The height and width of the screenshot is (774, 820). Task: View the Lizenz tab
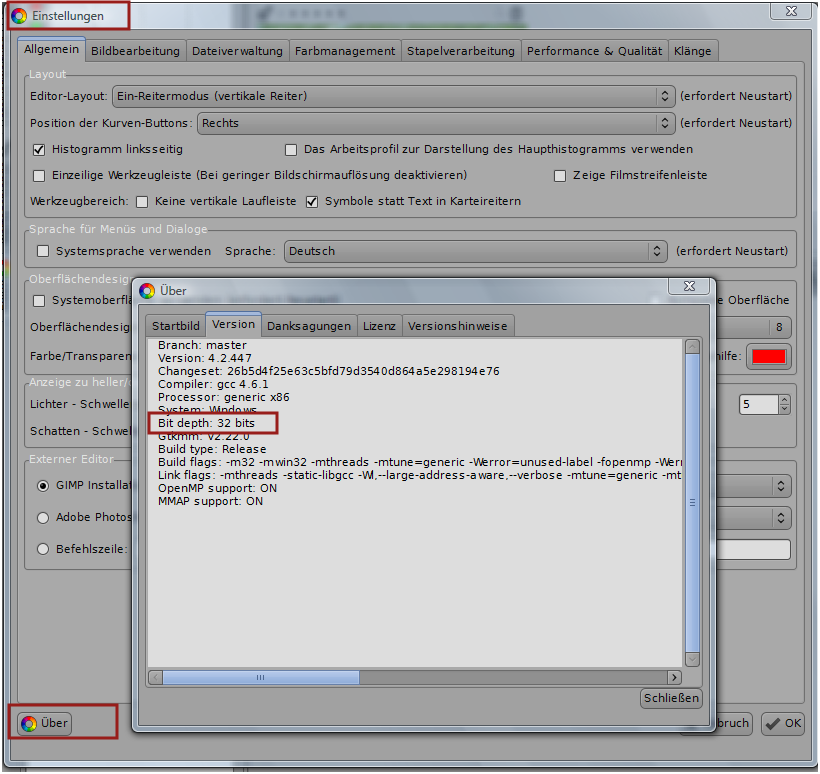(379, 326)
